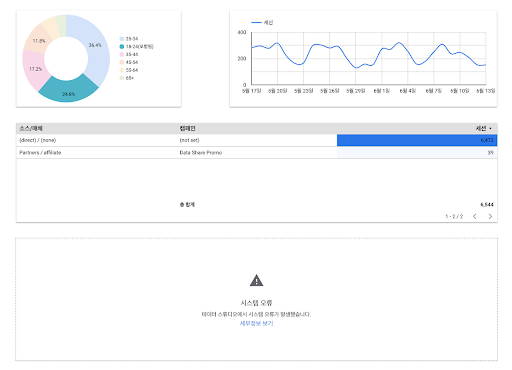Toggle sort arrow on sessions column header

coord(490,129)
